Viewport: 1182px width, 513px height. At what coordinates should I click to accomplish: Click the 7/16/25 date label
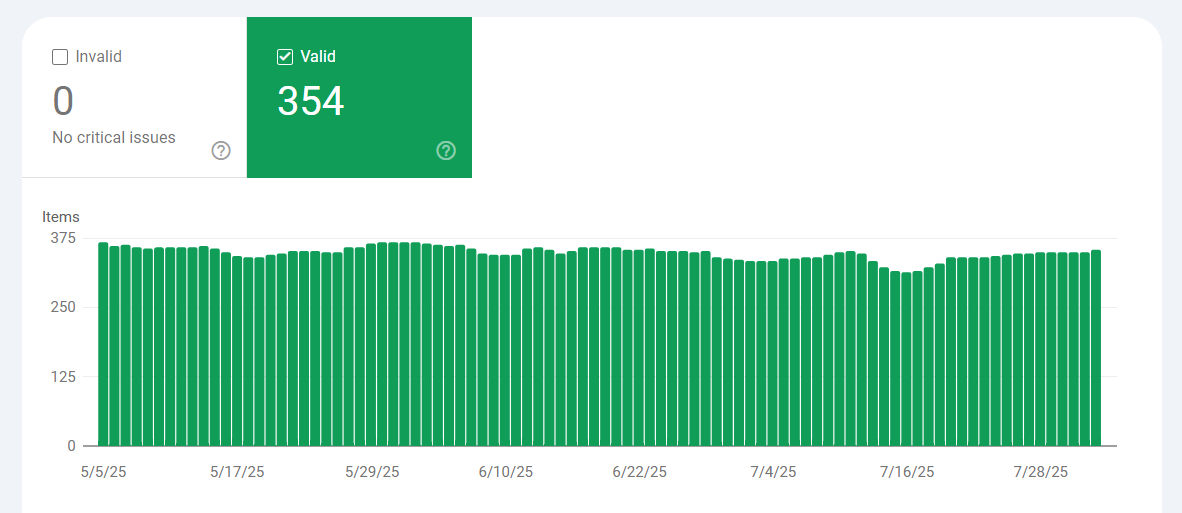907,472
